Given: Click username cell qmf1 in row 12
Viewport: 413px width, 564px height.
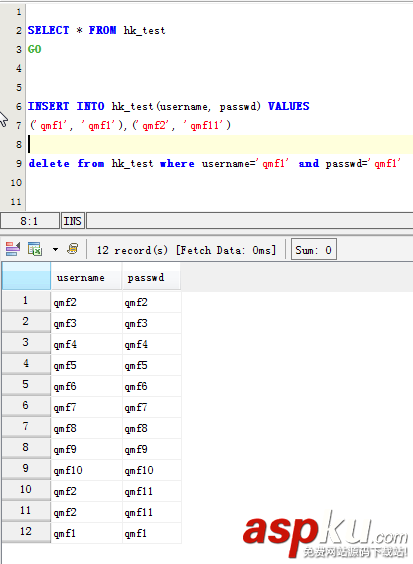Looking at the screenshot, I should (86, 533).
